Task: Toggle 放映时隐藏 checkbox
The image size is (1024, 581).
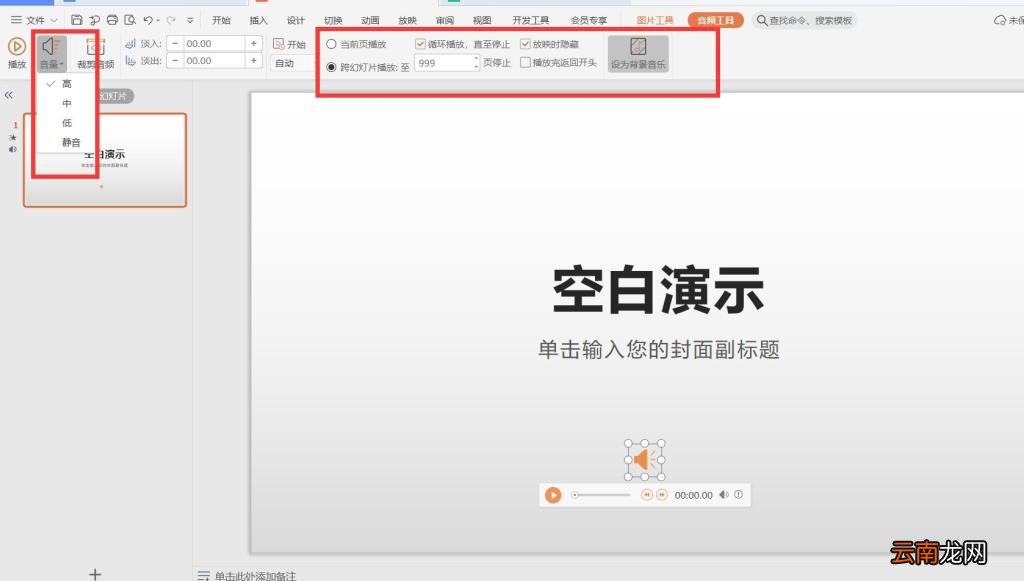Action: [525, 44]
